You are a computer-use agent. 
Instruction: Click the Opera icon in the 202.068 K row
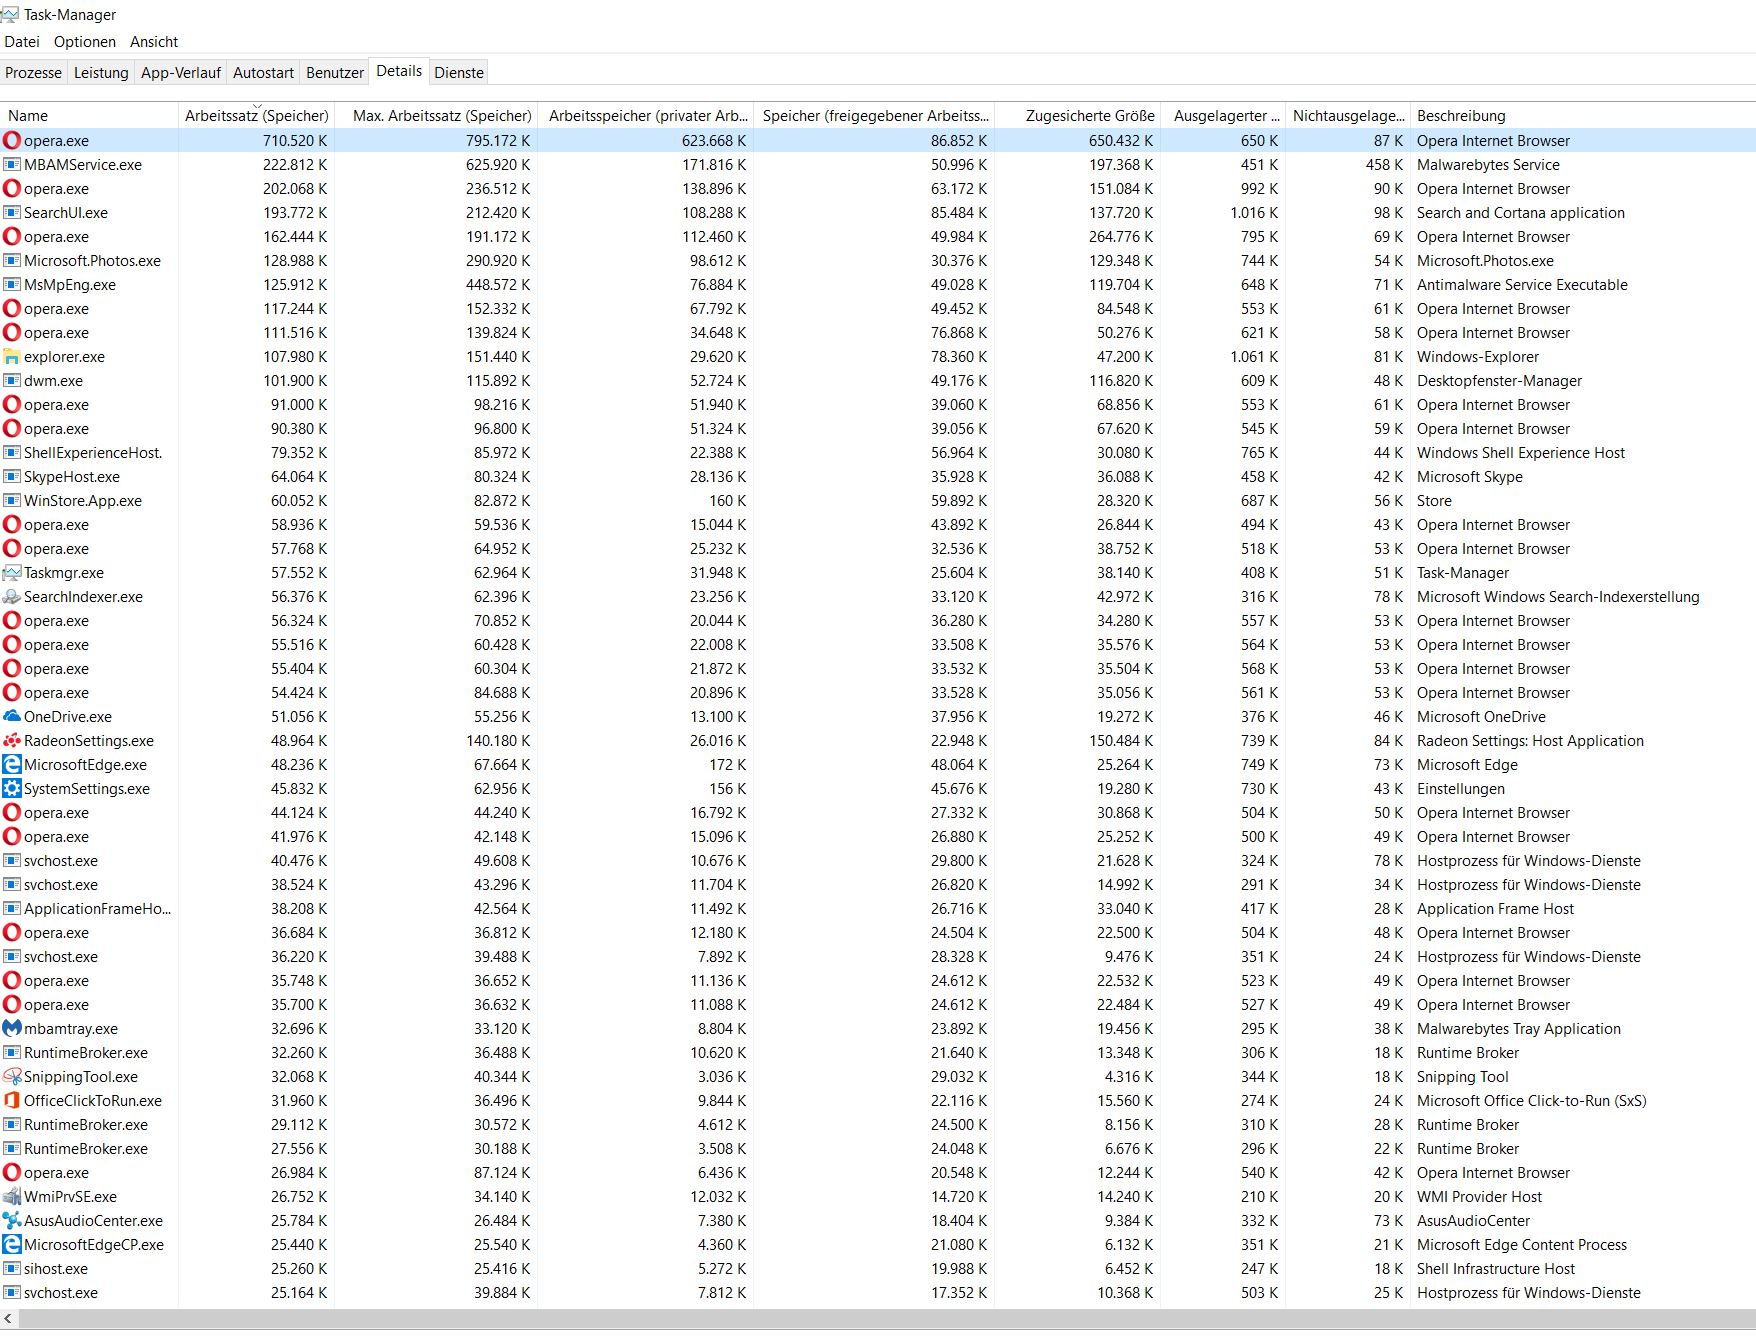click(x=12, y=189)
